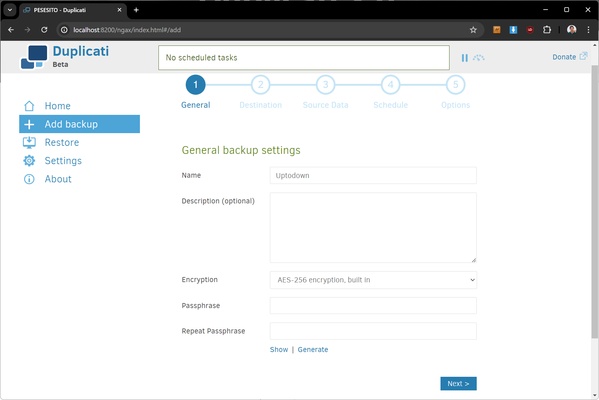Open the red browser extension icon
Image resolution: width=599 pixels, height=400 pixels.
pos(530,30)
